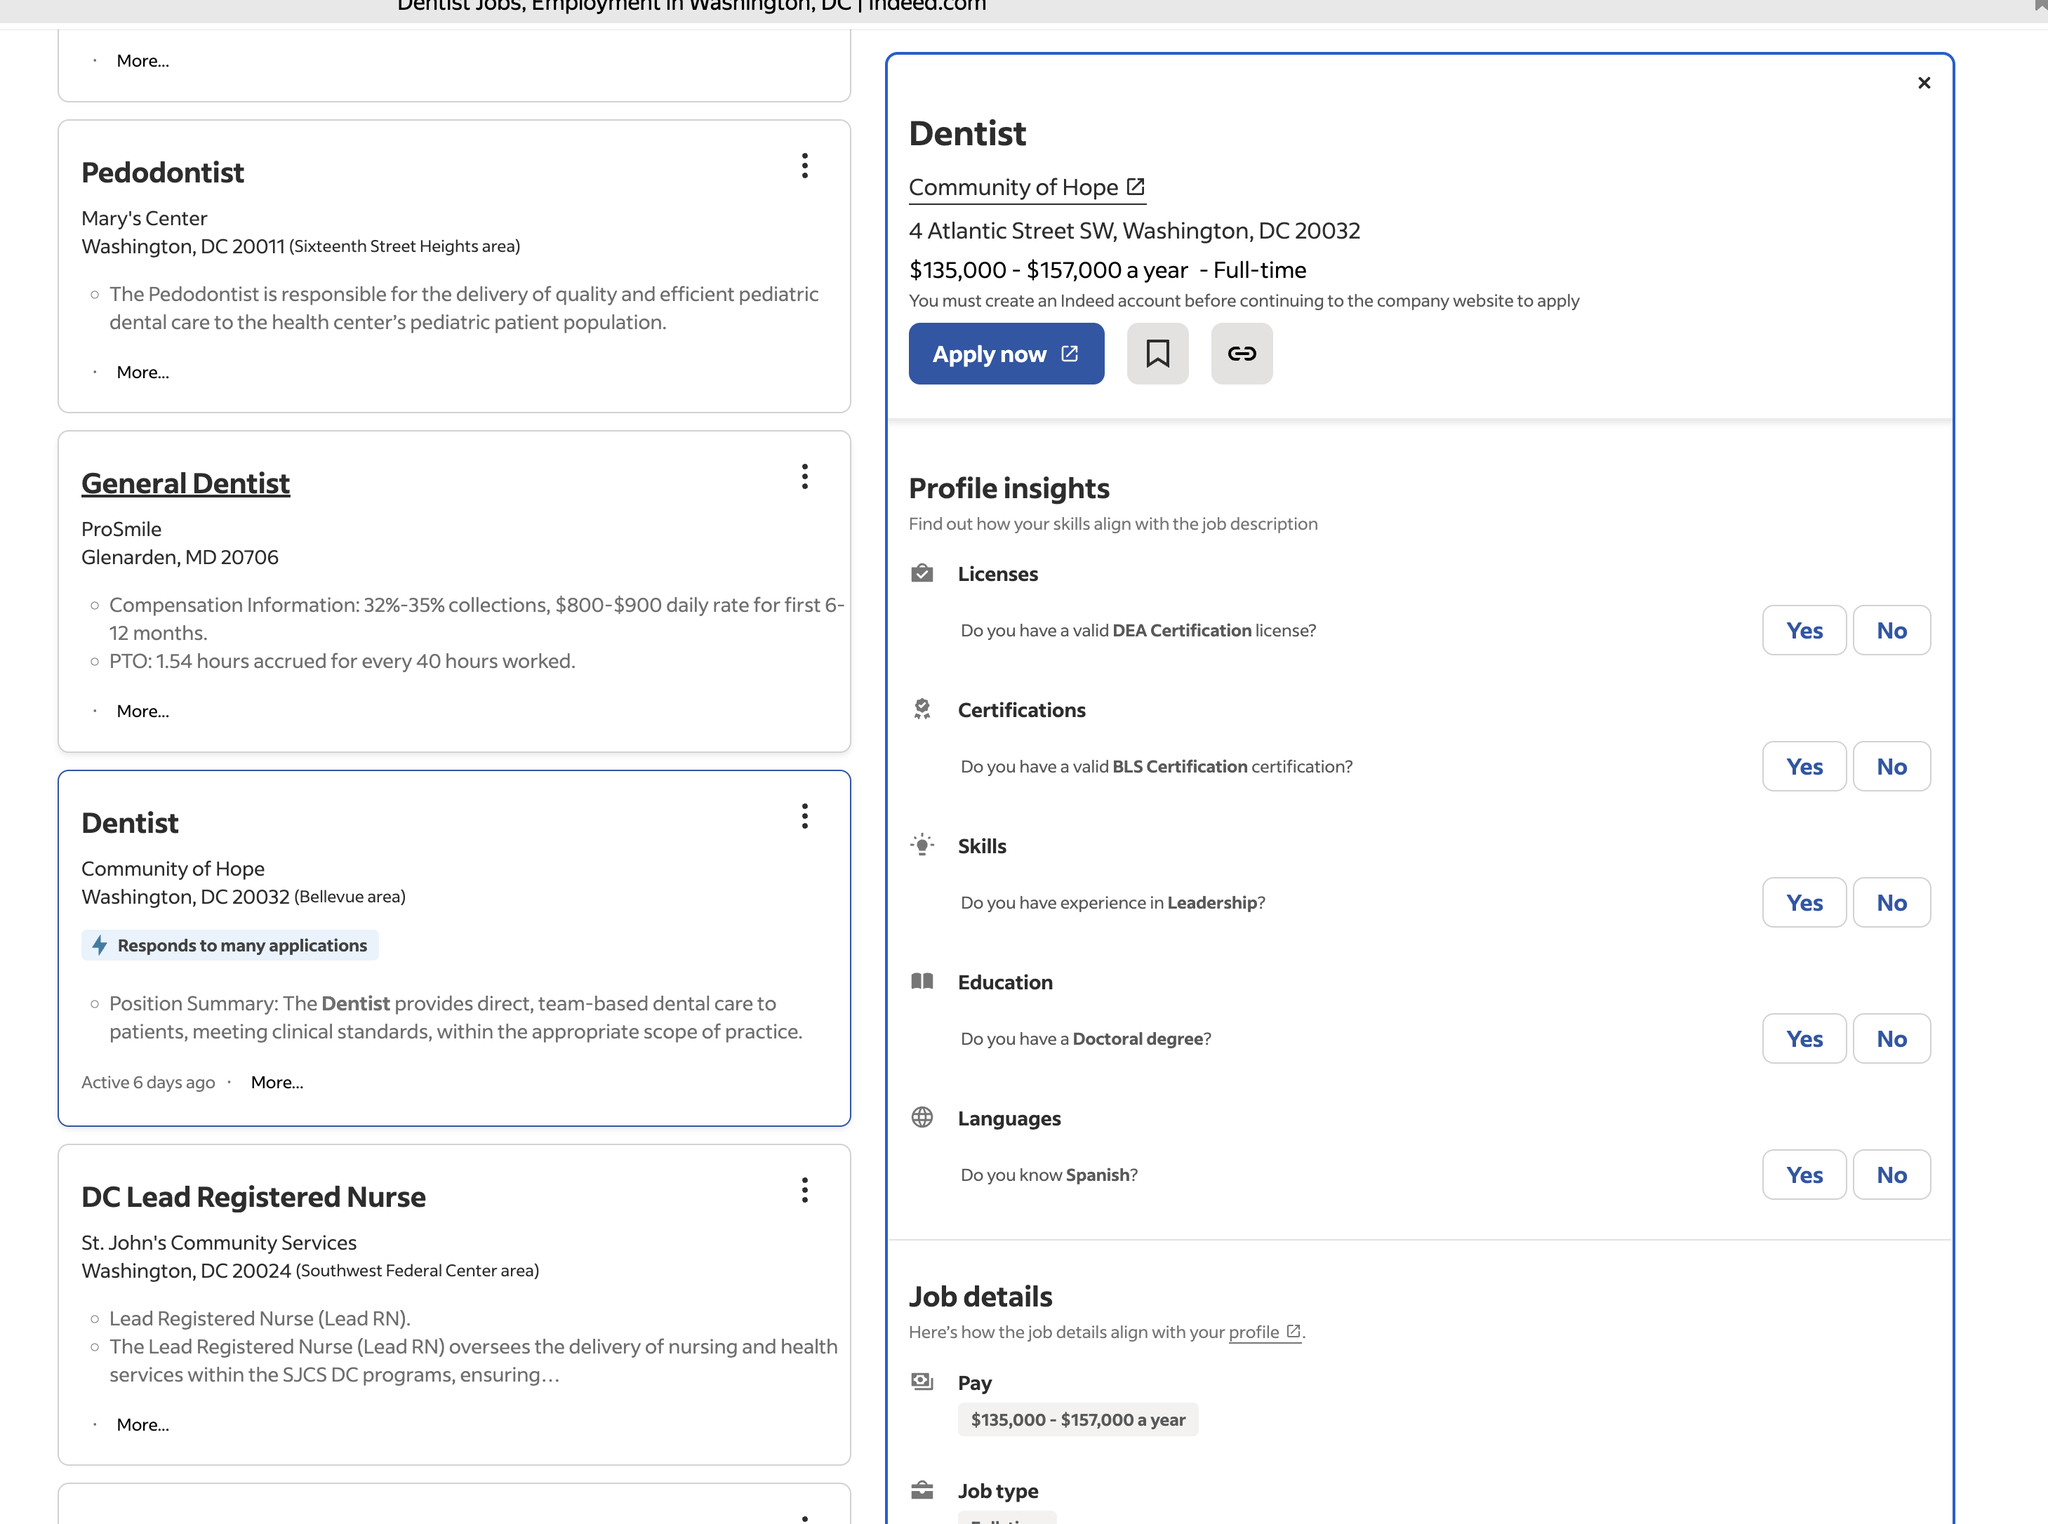Choose No for Doctoral degree question
Viewport: 2048px width, 1524px height.
pyautogui.click(x=1890, y=1038)
